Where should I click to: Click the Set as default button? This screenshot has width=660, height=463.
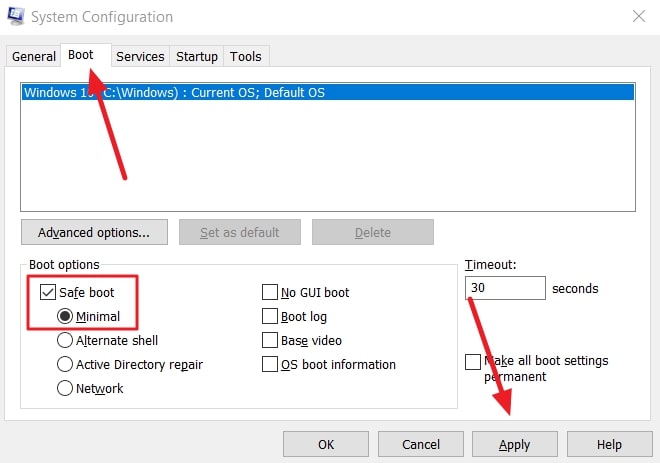(x=240, y=232)
